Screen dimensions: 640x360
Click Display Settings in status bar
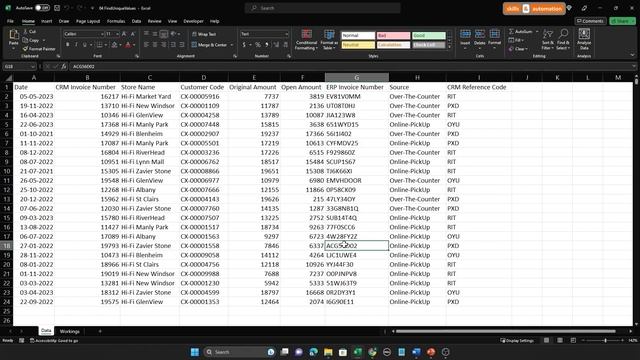click(x=517, y=340)
